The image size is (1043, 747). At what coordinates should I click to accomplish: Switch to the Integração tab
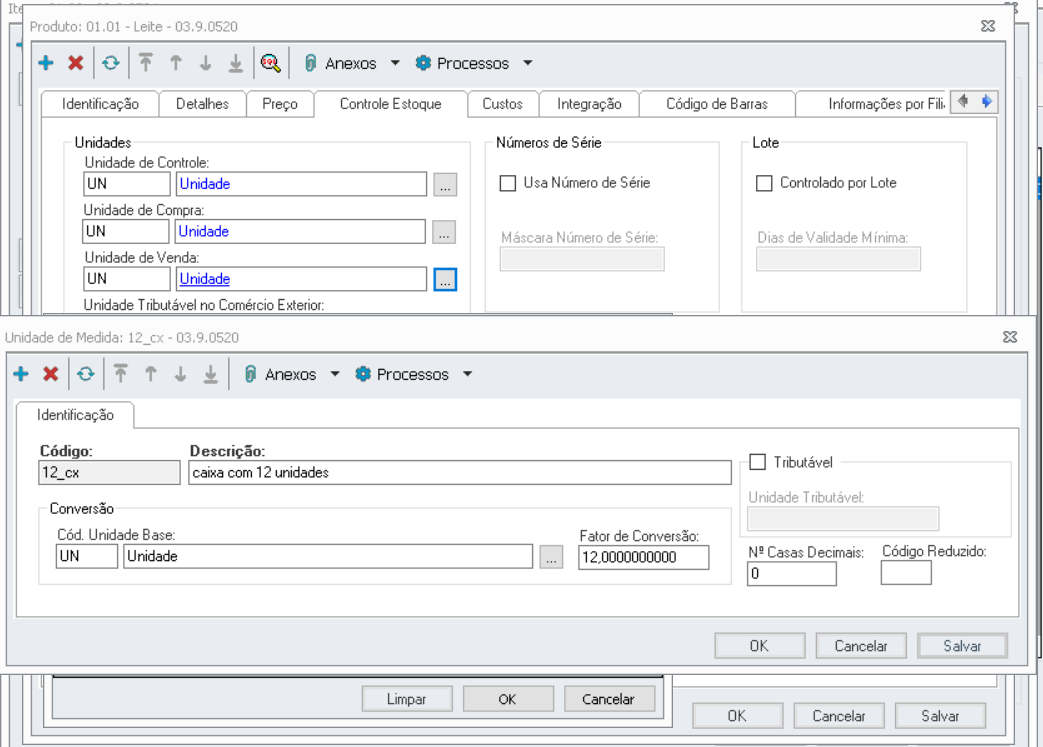click(x=589, y=104)
